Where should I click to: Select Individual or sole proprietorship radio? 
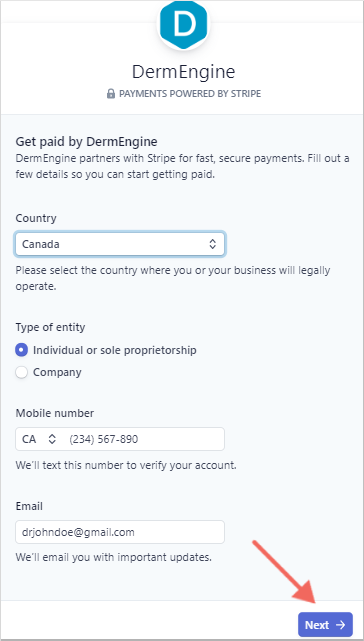(x=22, y=350)
